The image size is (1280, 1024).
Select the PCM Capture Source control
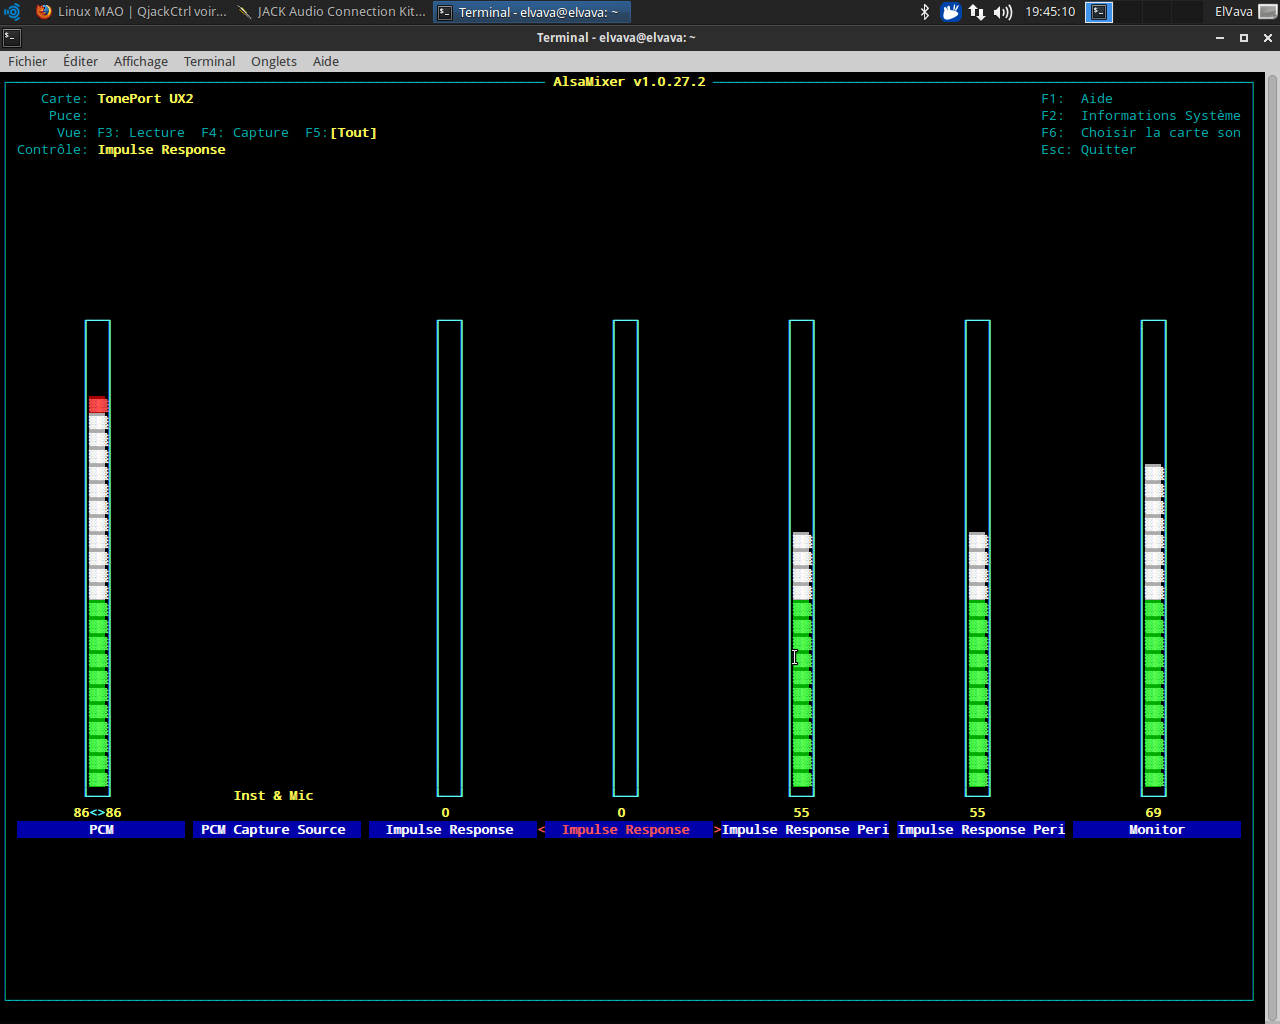(273, 830)
